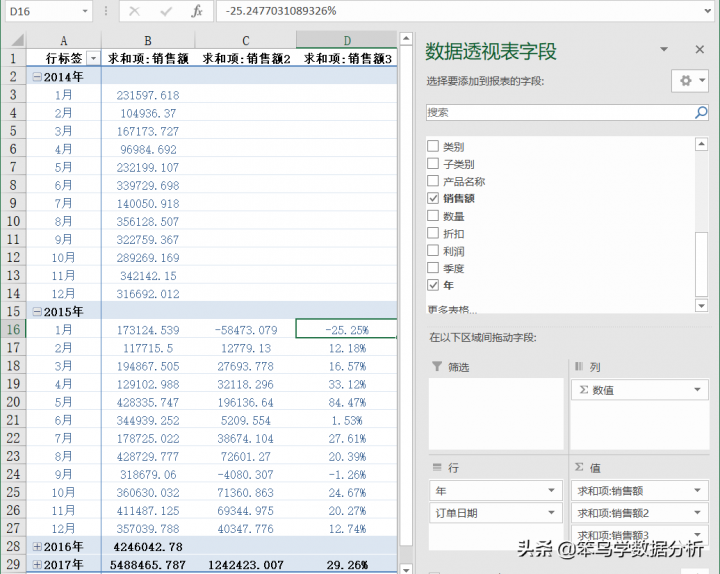Open the 求和项:销售额2 value dropdown
Image resolution: width=720 pixels, height=574 pixels.
[x=698, y=512]
